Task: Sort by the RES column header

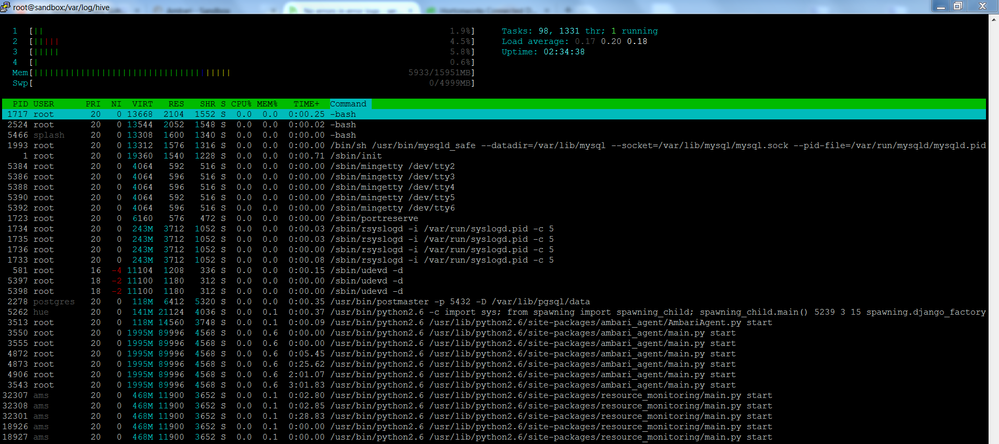Action: point(176,104)
